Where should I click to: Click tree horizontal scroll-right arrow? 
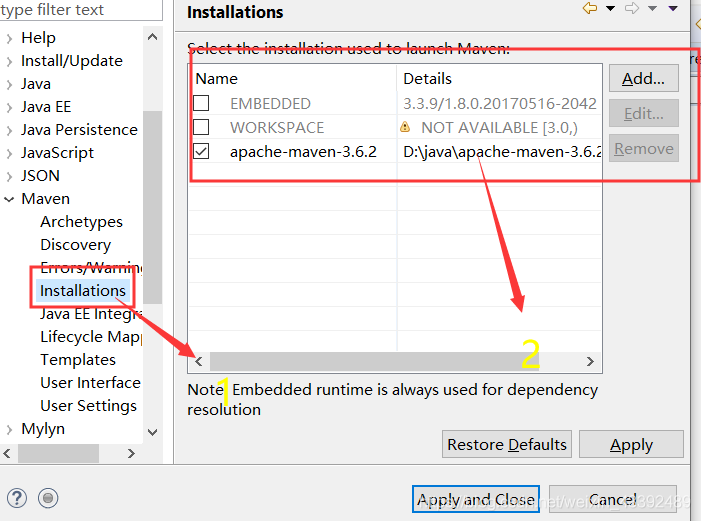click(x=131, y=453)
